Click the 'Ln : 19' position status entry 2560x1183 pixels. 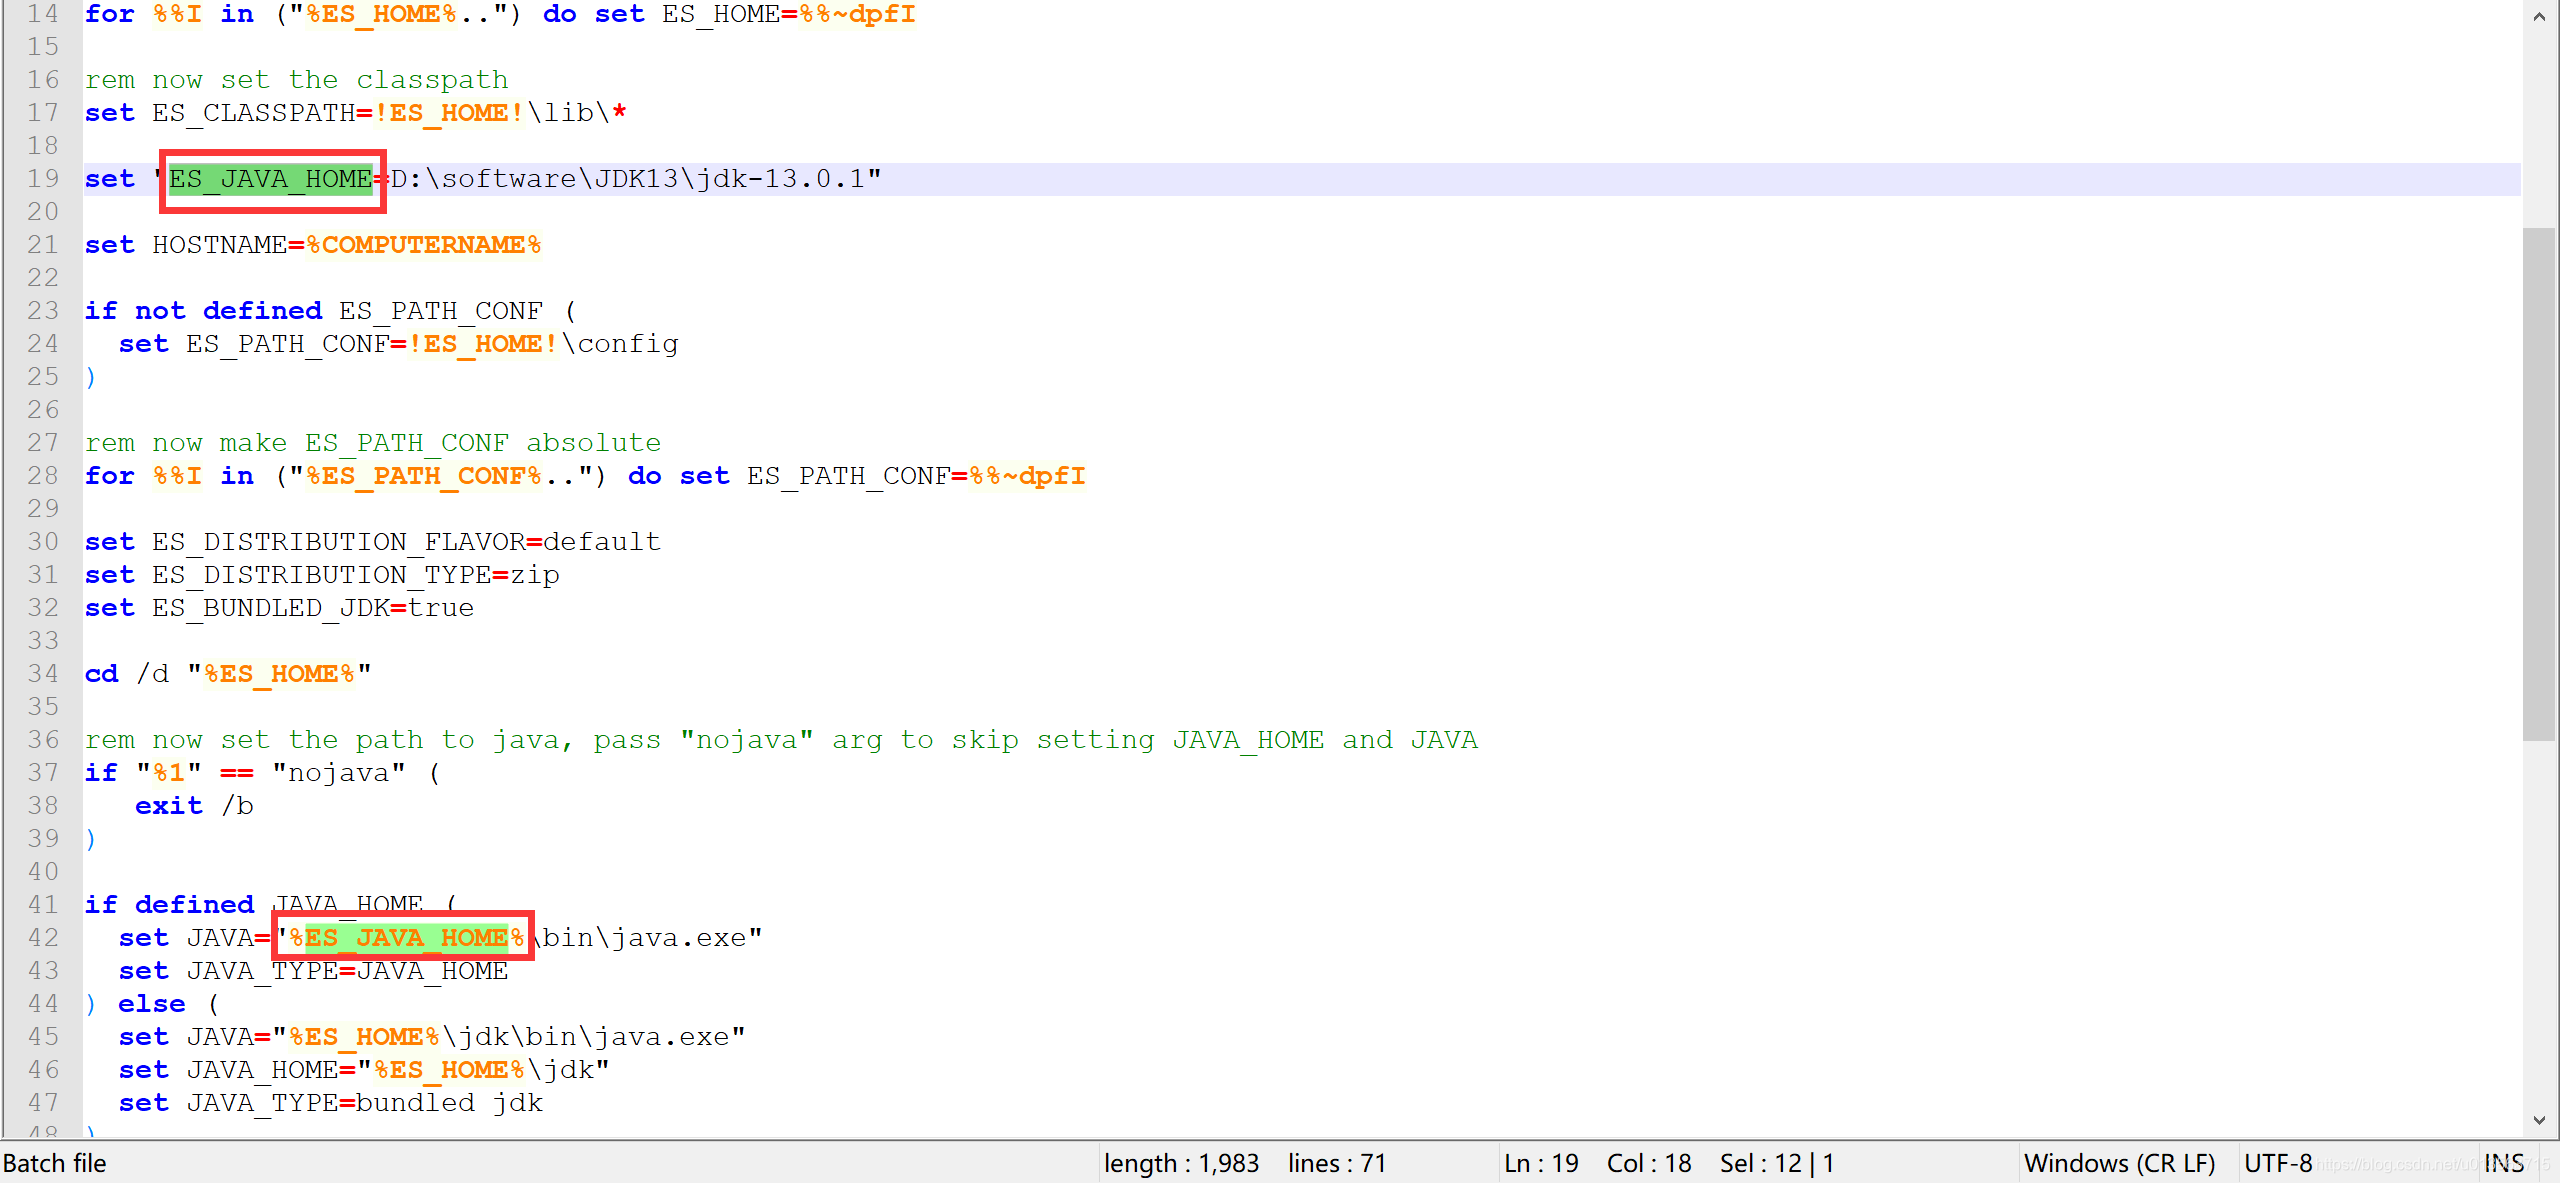click(x=1541, y=1163)
